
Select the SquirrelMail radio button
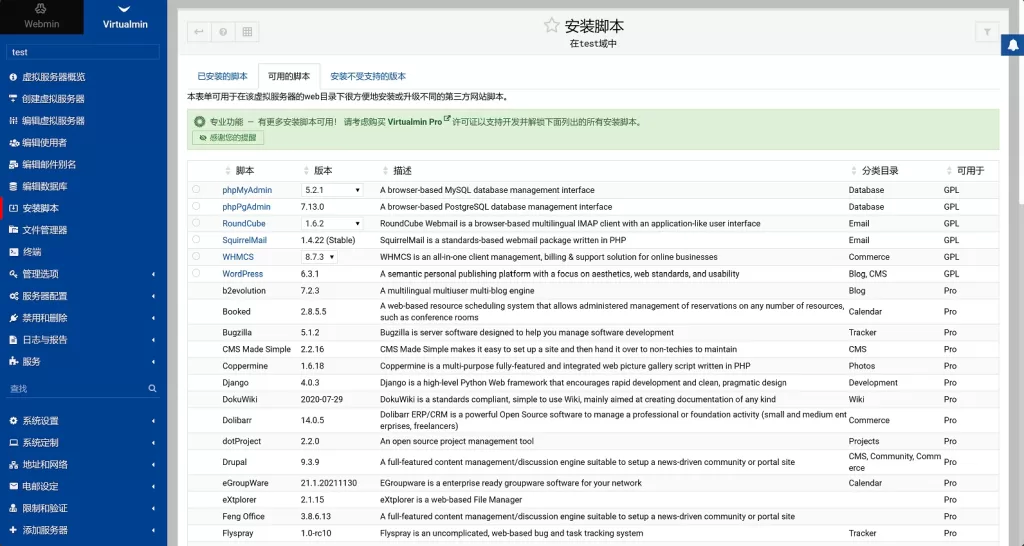click(x=196, y=240)
